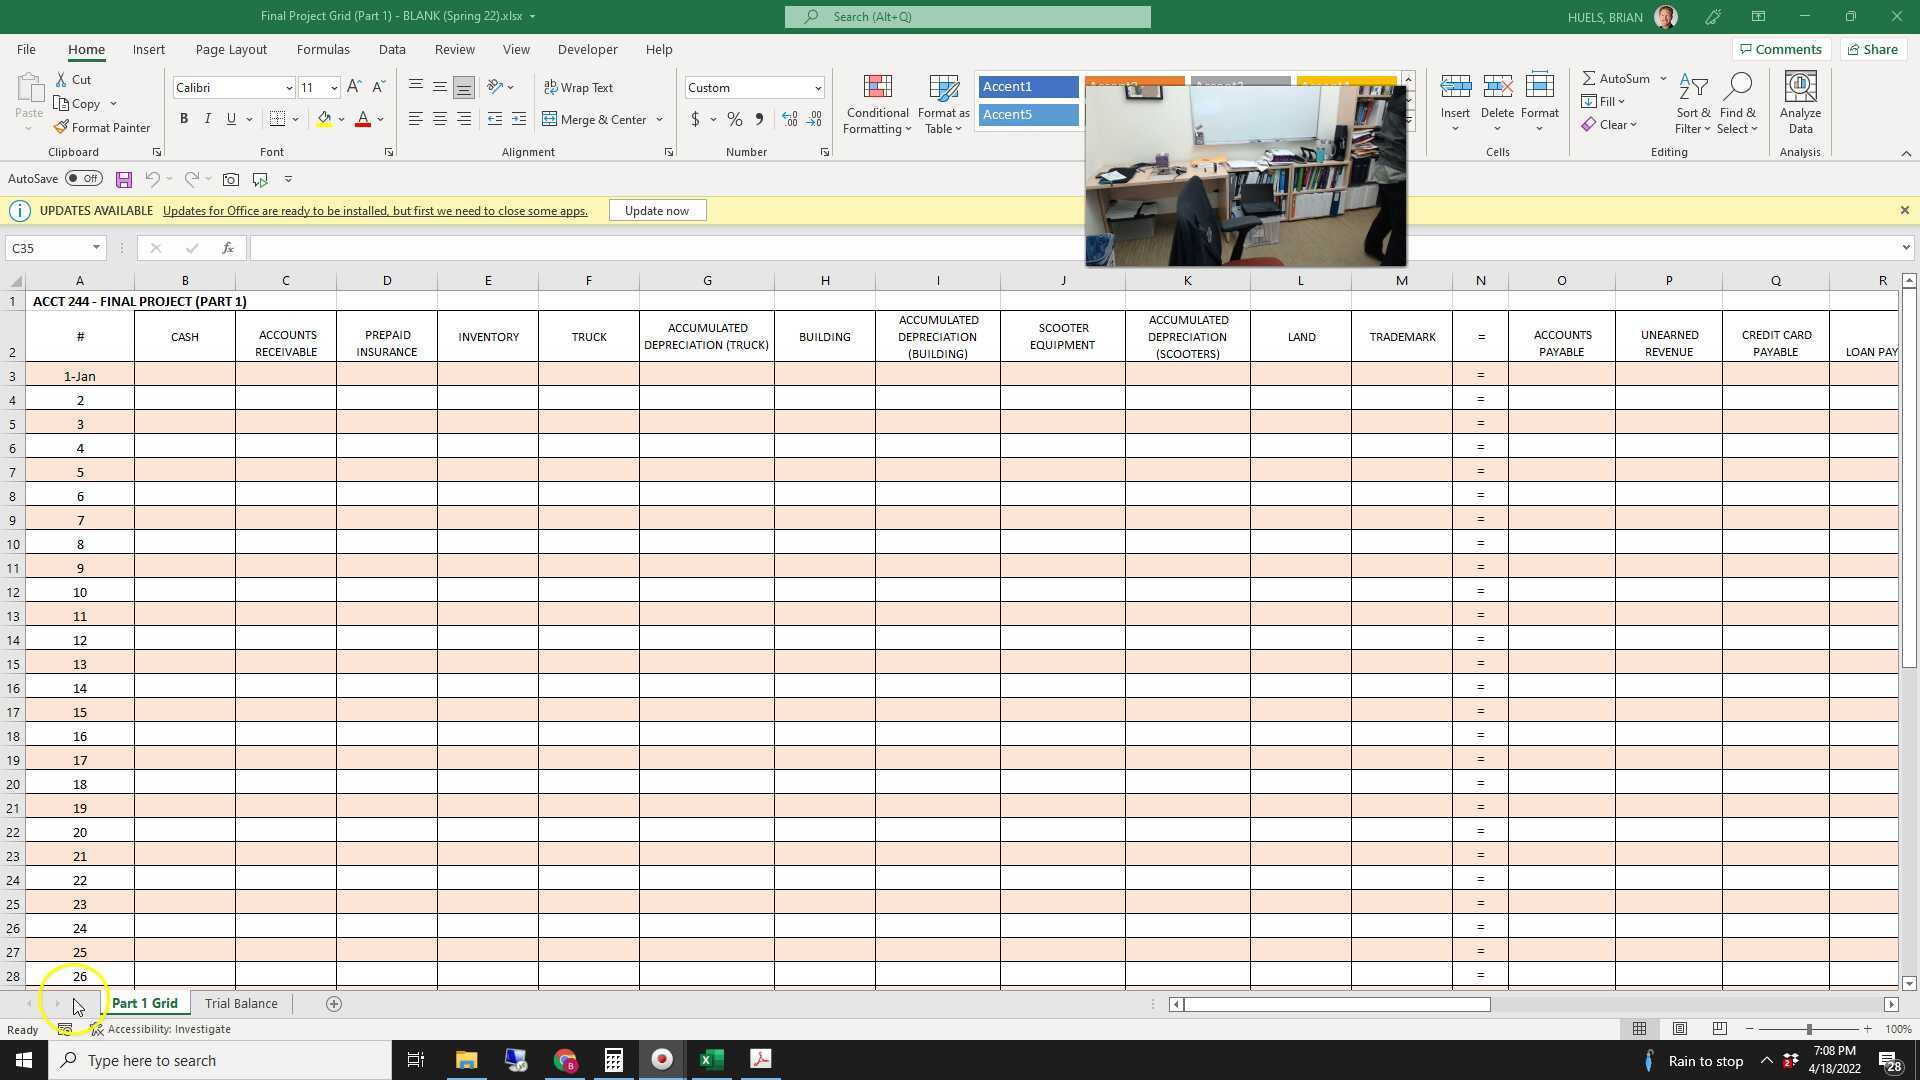Click the Update now button
Screen dimensions: 1920x1080
(x=657, y=210)
